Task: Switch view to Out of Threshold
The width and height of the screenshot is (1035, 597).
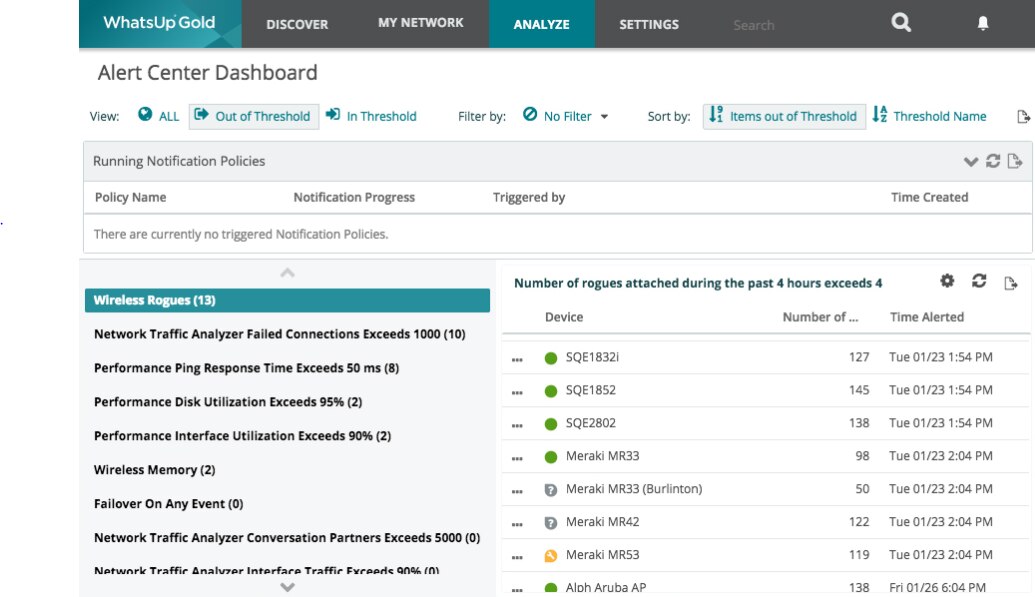Action: click(253, 116)
